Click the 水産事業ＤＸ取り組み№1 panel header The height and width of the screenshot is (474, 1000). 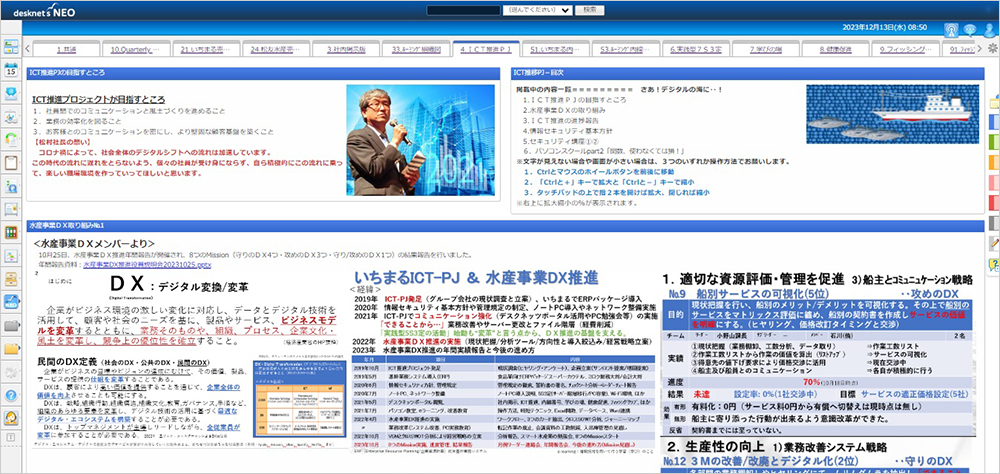click(x=505, y=226)
